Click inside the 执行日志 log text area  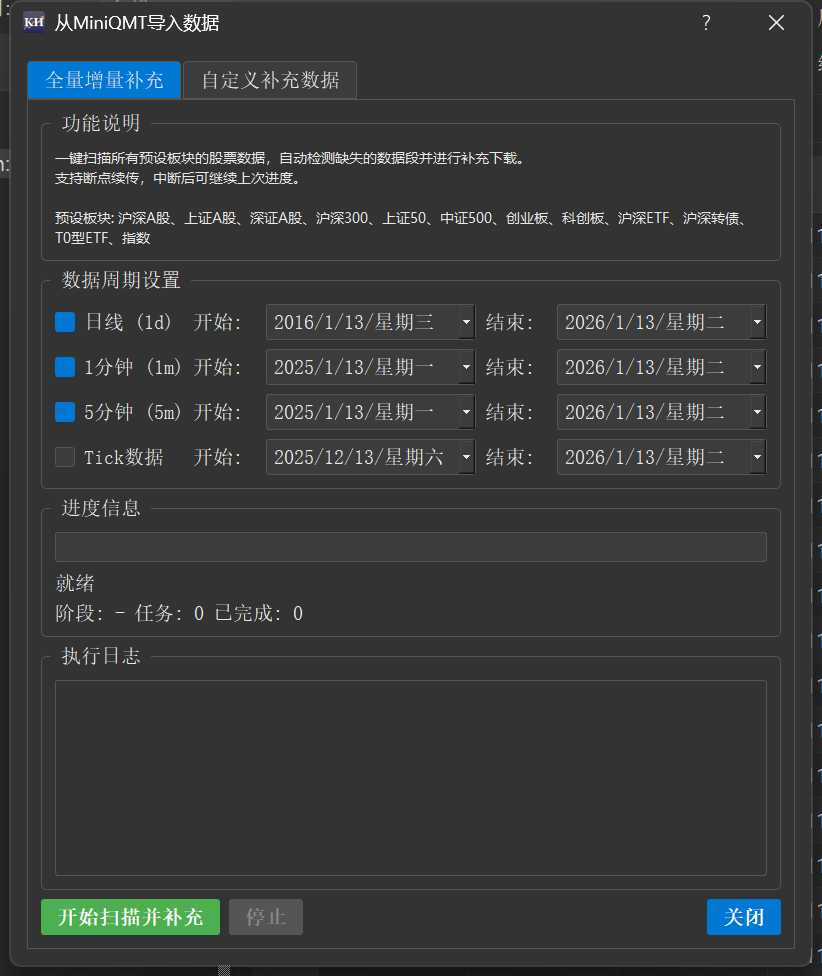410,778
